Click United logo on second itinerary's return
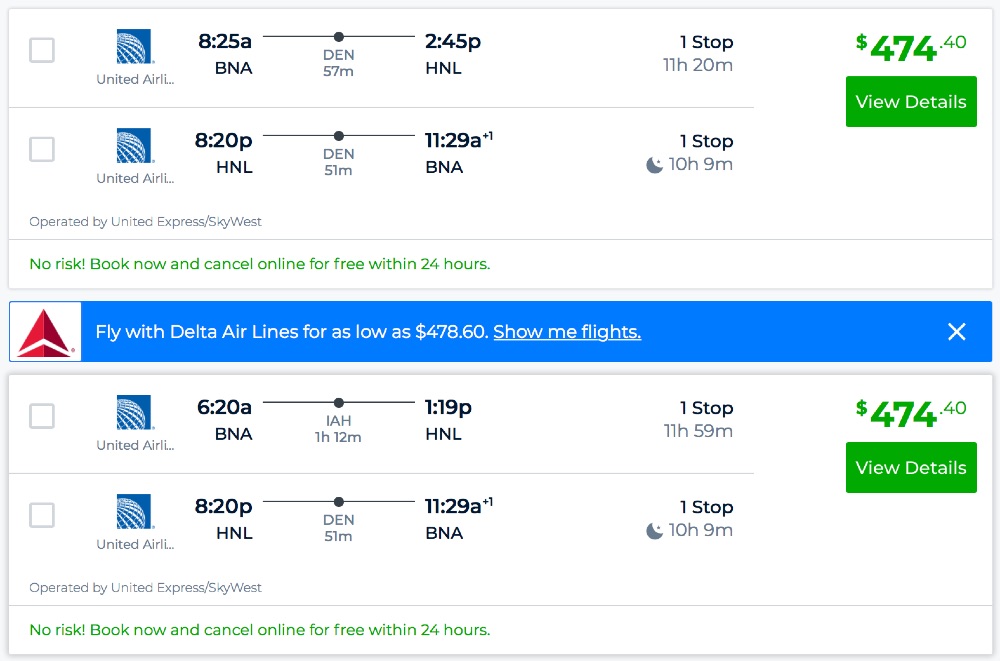 coord(134,512)
